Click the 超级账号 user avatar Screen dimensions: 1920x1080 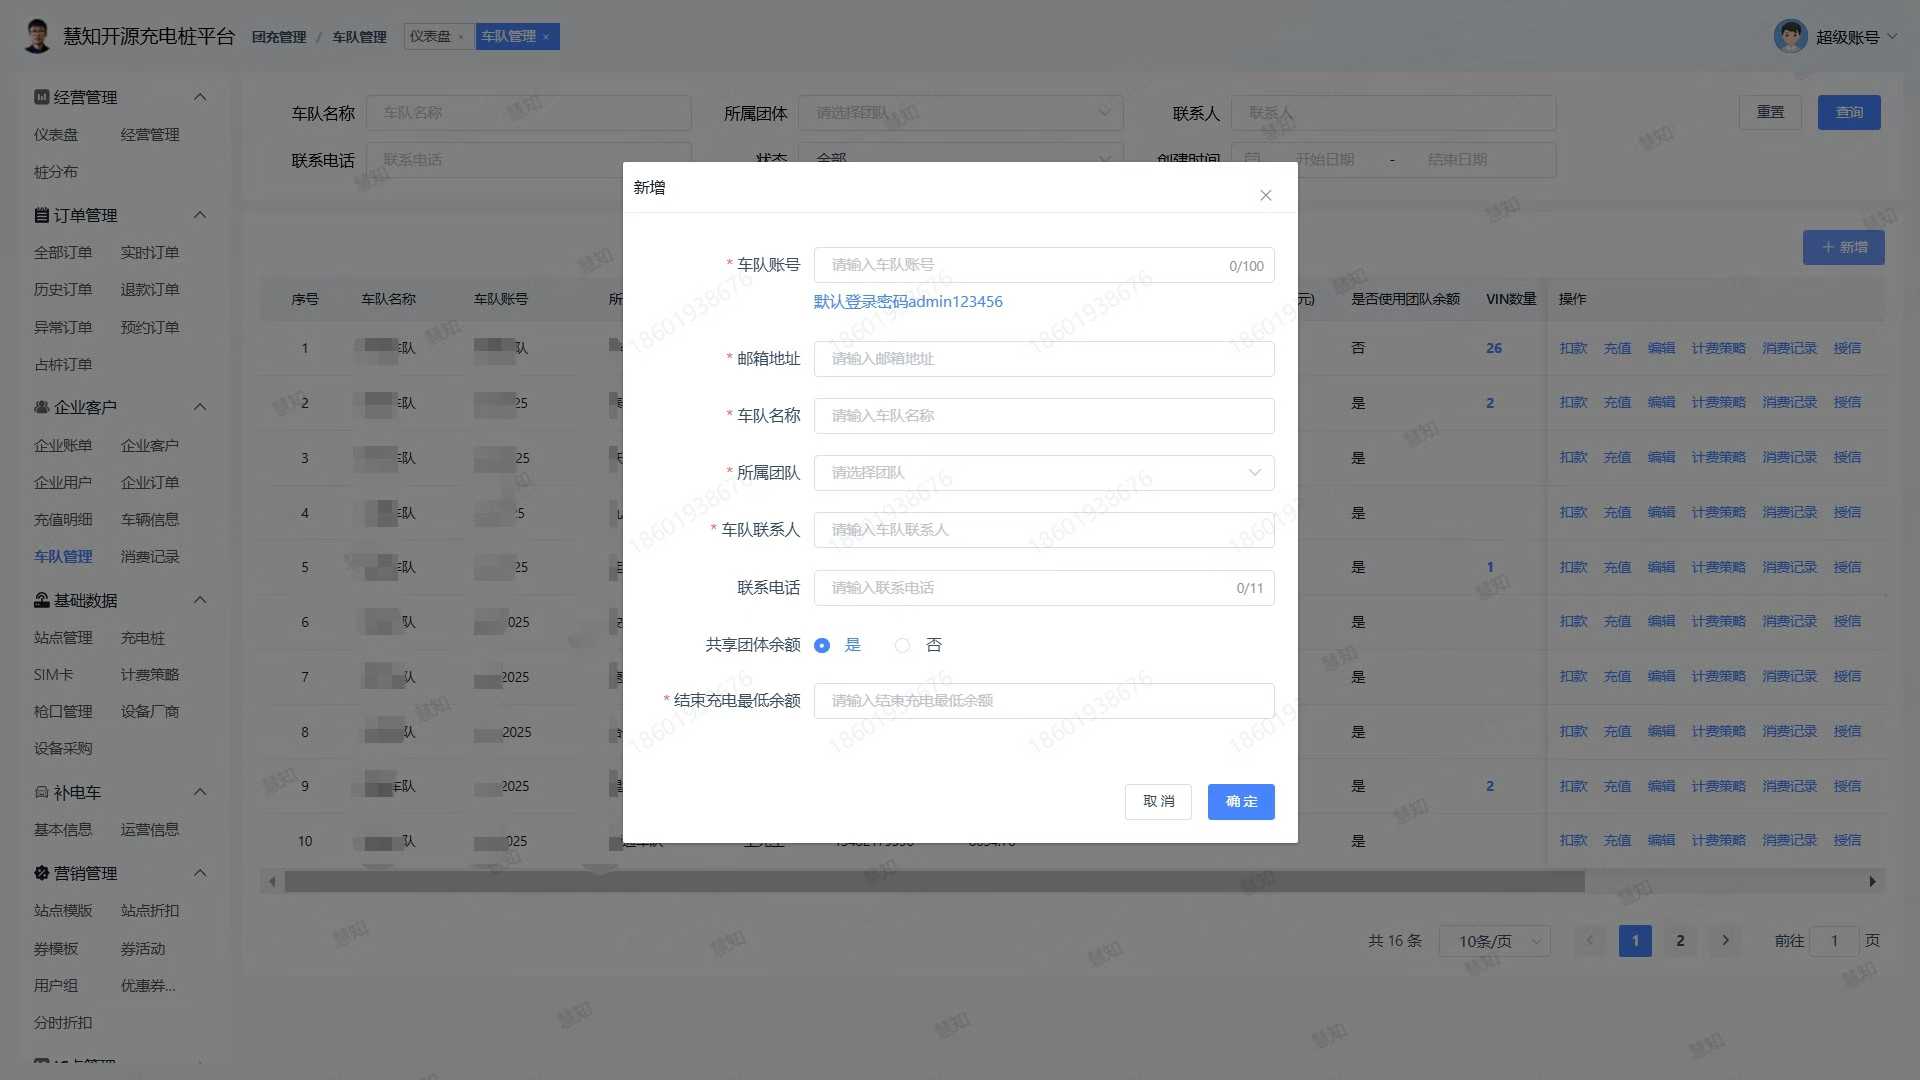point(1790,37)
